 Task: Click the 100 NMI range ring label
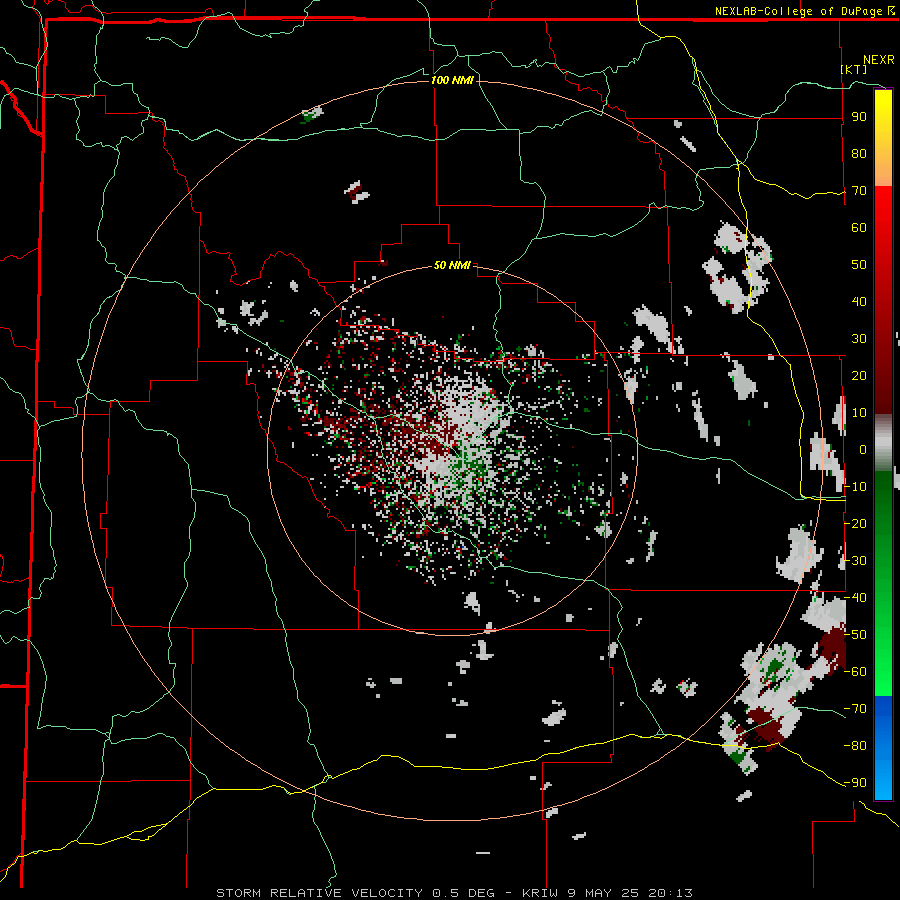[452, 80]
